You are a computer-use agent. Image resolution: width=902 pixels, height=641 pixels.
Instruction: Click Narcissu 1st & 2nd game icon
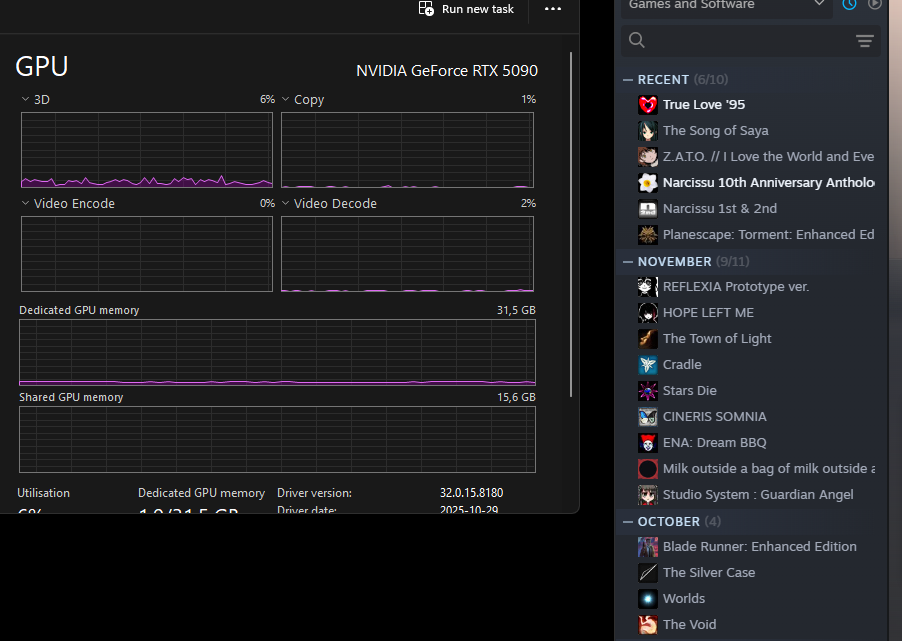(x=648, y=208)
